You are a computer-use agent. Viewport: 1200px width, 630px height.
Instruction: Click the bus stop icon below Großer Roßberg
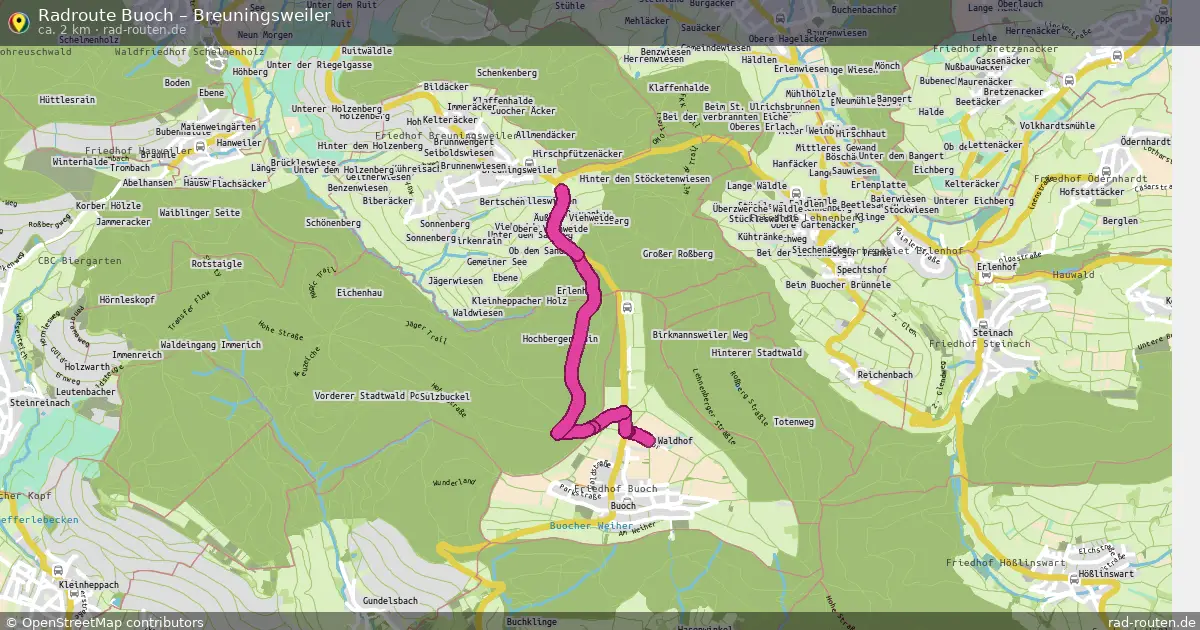click(627, 309)
